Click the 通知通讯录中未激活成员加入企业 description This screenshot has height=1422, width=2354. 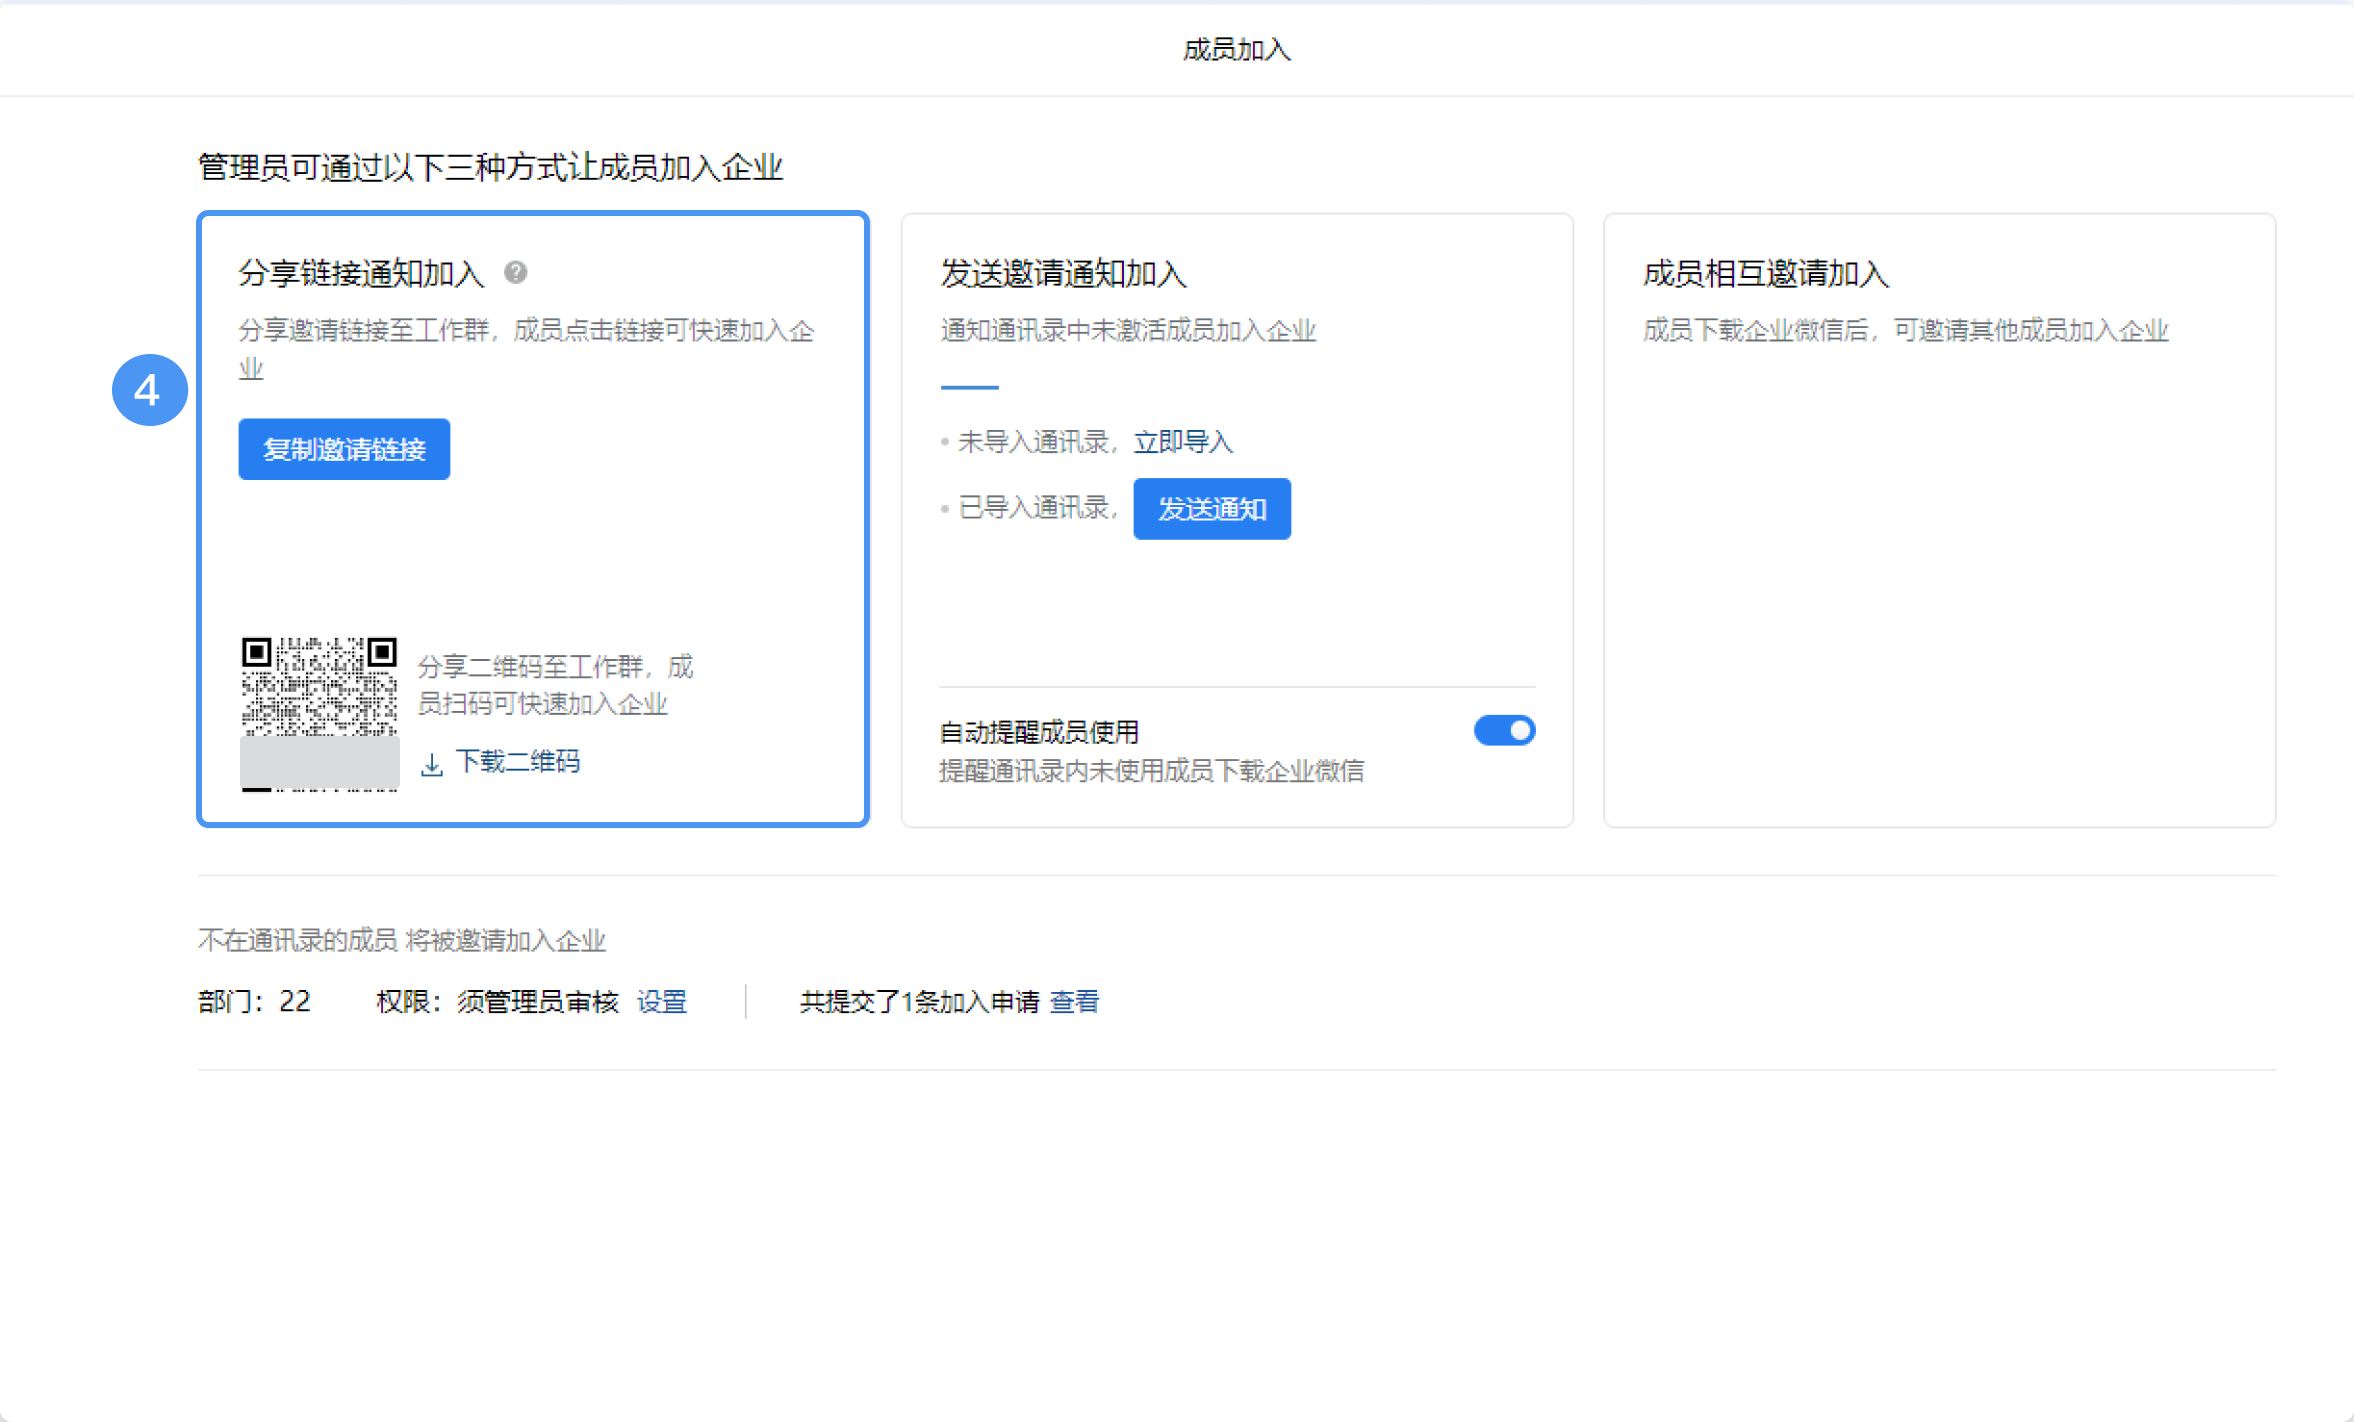[1128, 331]
